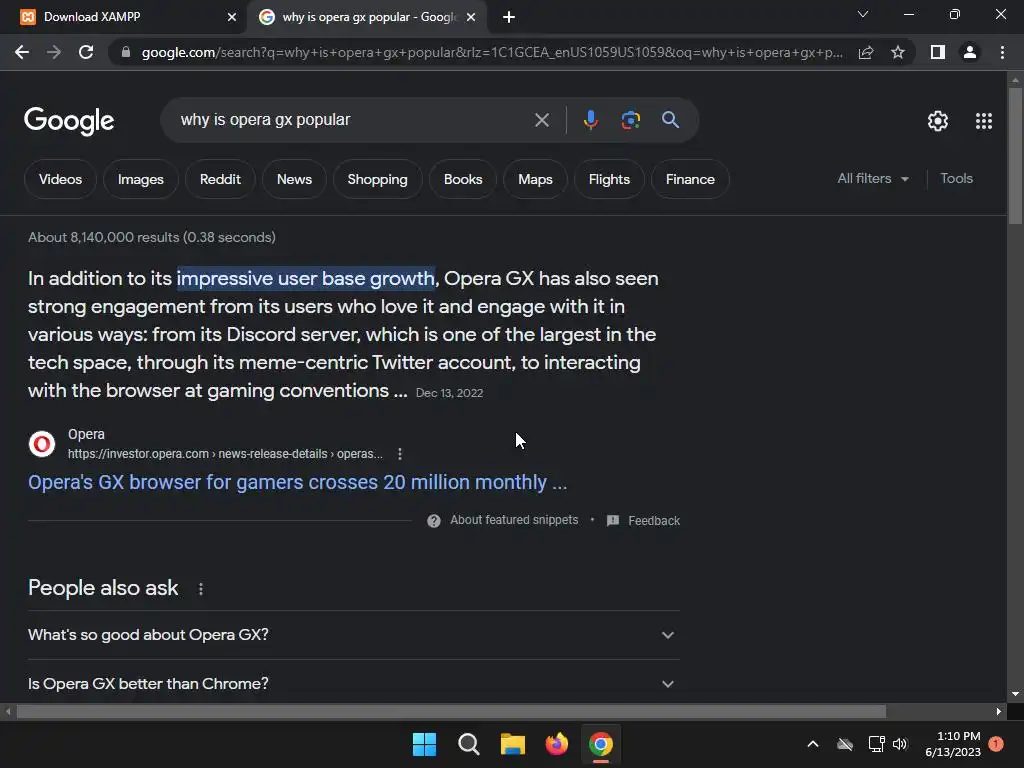
Task: Switch to Finance results
Action: point(690,179)
